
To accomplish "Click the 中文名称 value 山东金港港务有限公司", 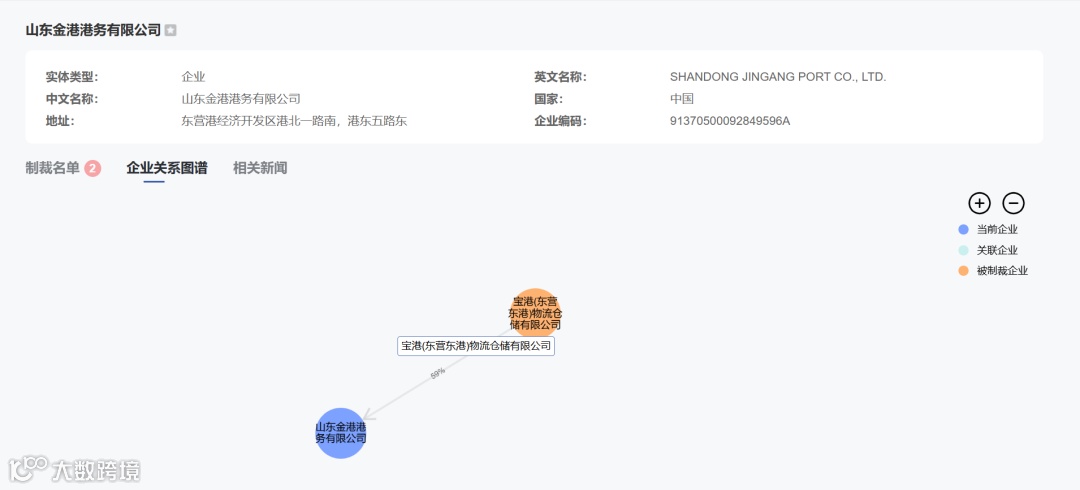I will pos(241,99).
